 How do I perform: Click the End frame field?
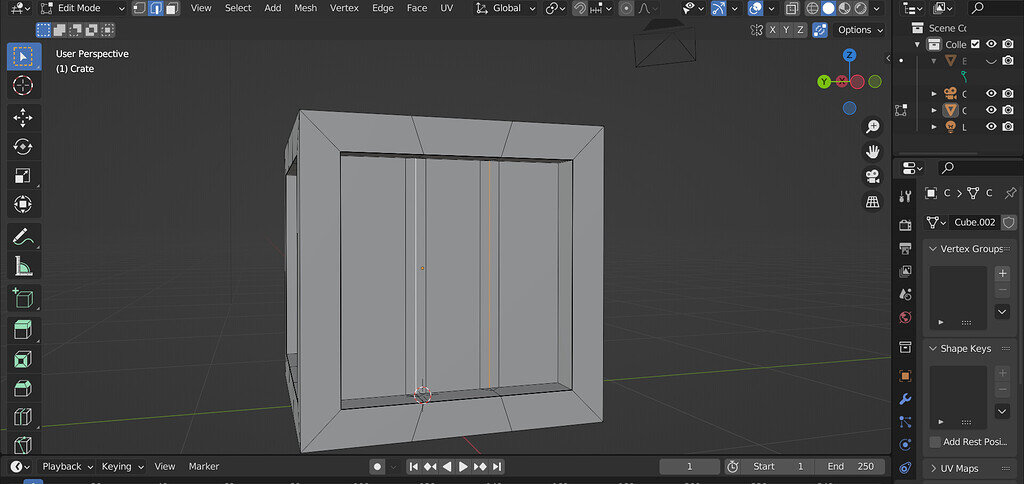coord(848,466)
